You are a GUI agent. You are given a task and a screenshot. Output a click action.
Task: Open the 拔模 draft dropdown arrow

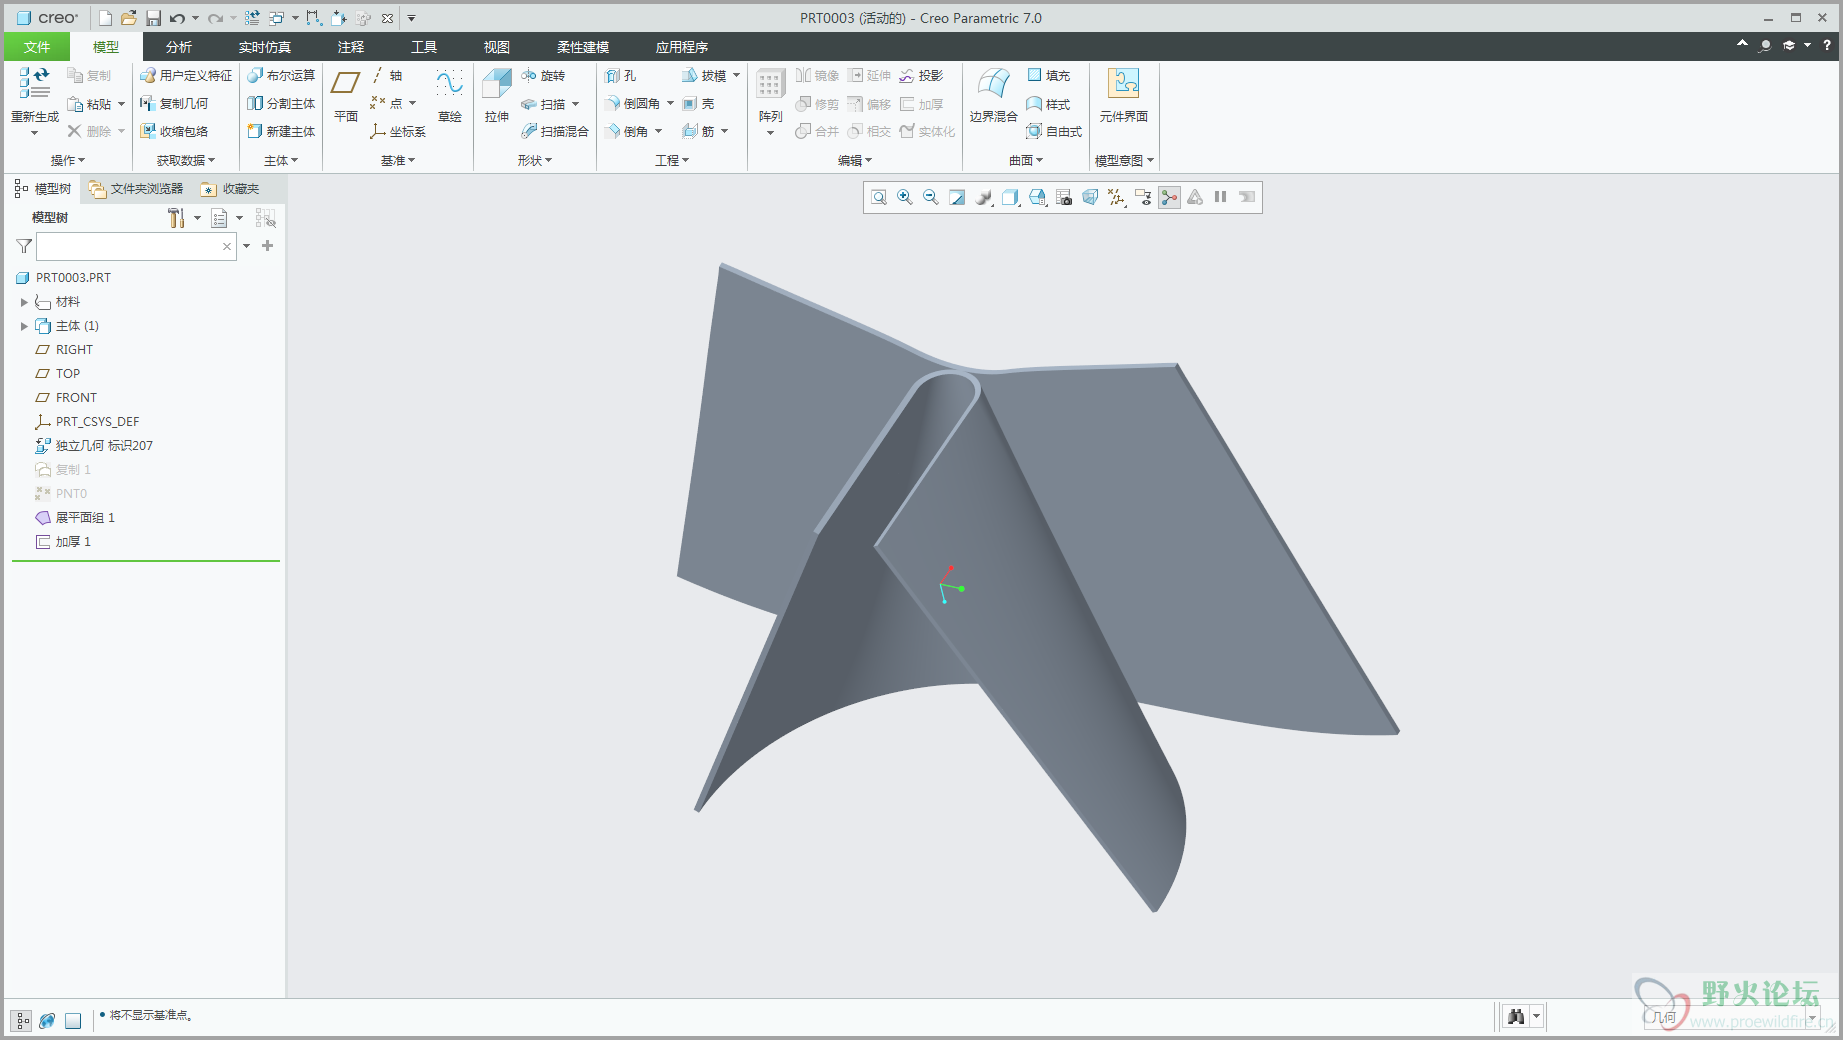[737, 75]
